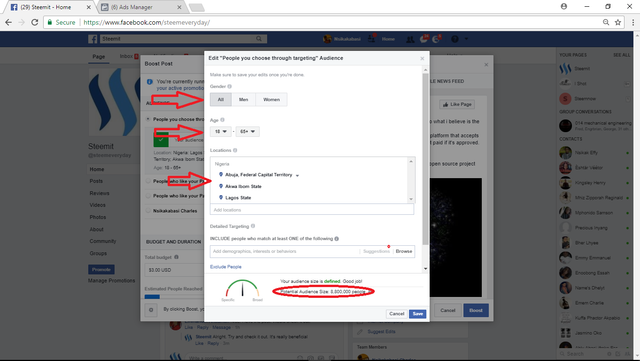Switch to the Ads Manager browser tab

pos(141,7)
